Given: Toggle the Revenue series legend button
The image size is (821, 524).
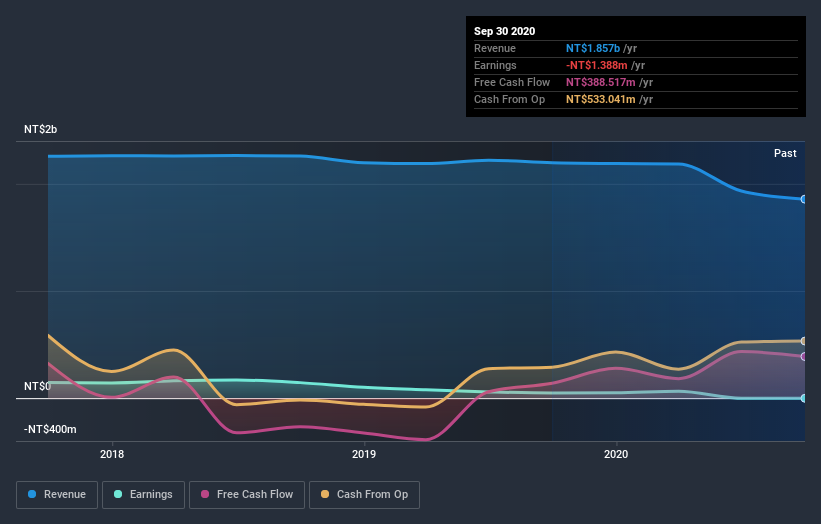Looking at the screenshot, I should 57,495.
